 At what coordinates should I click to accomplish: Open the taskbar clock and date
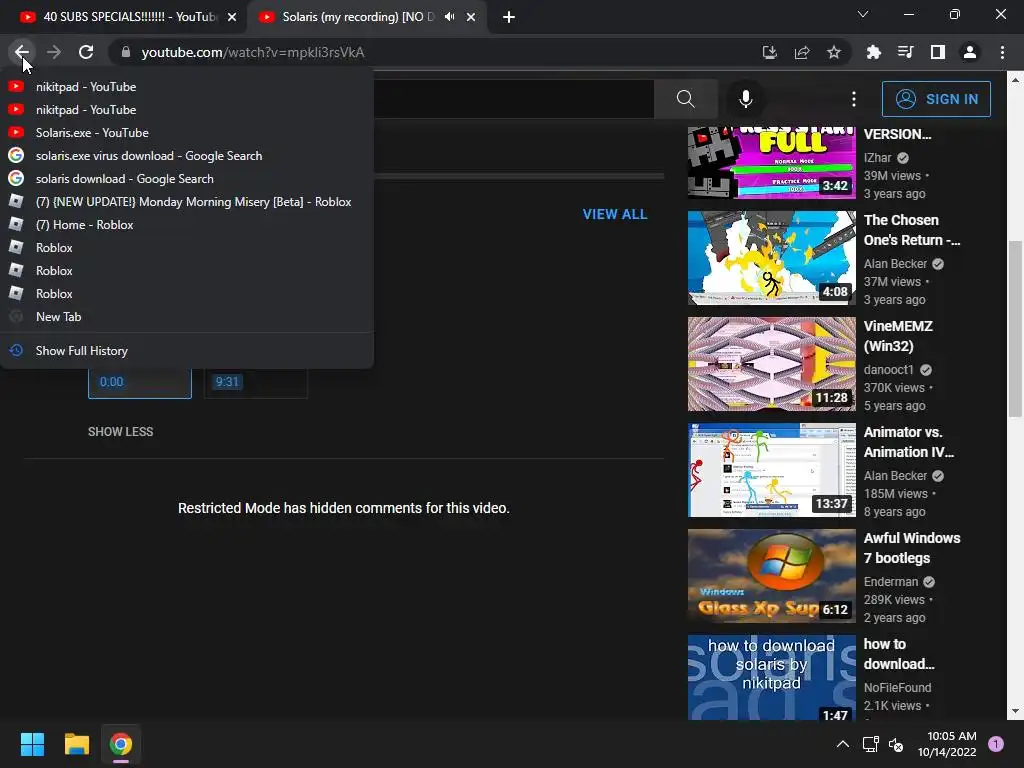pos(947,744)
